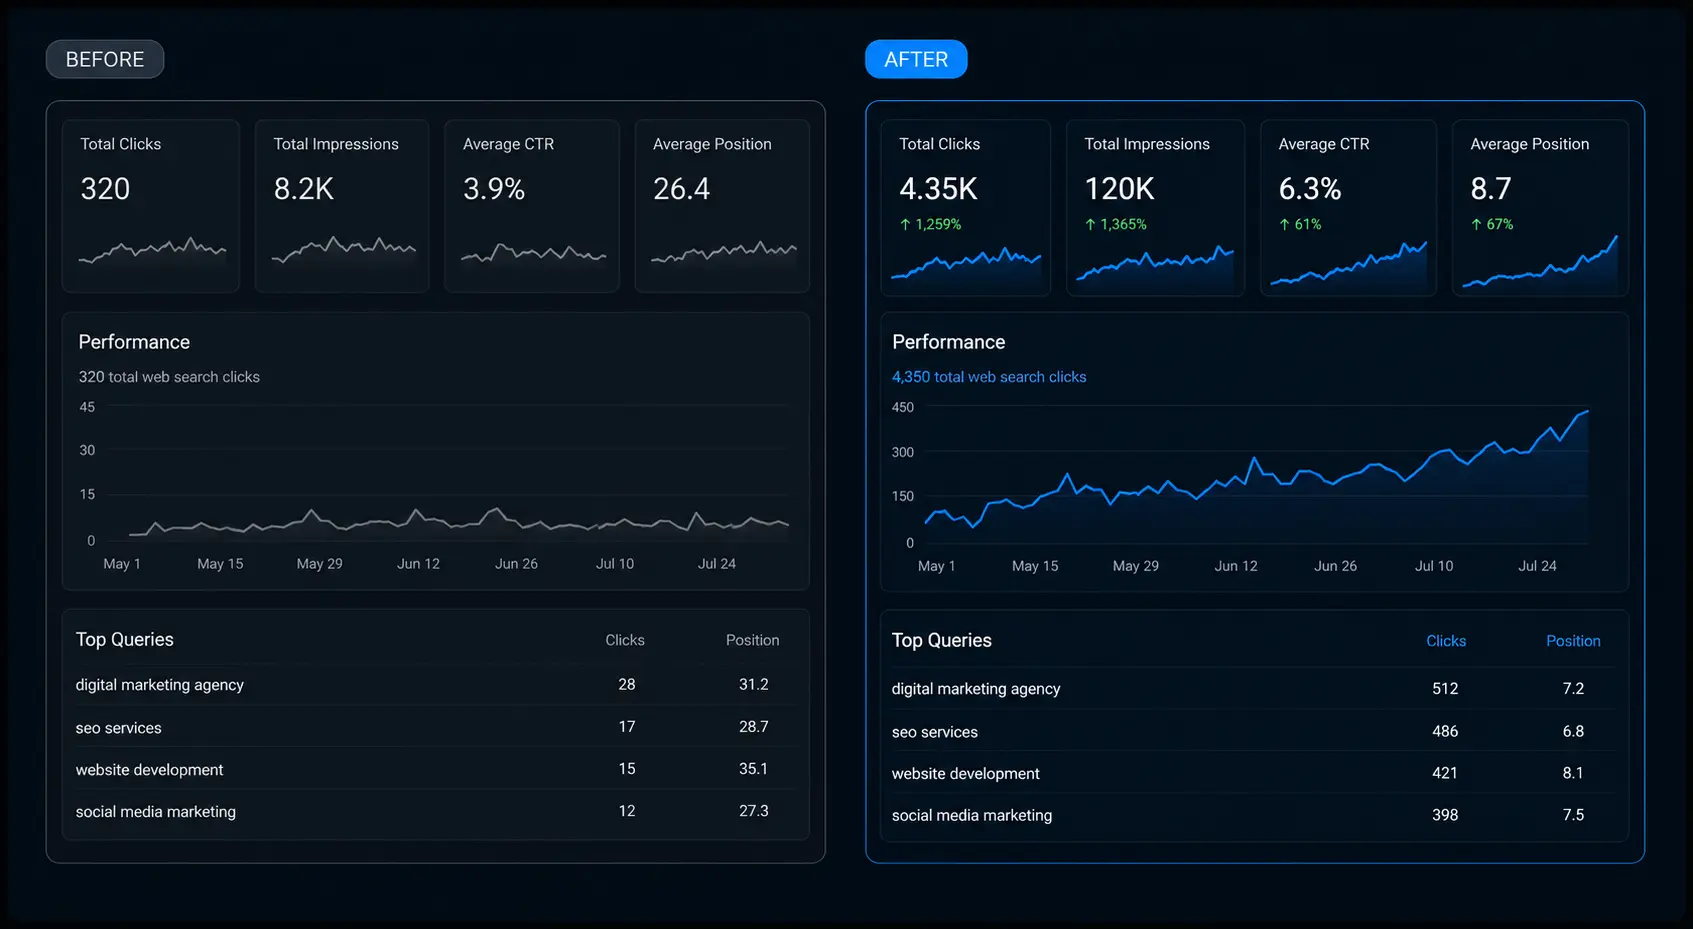
Task: Click the gray sparkline under the 26.4 value
Action: tap(724, 251)
